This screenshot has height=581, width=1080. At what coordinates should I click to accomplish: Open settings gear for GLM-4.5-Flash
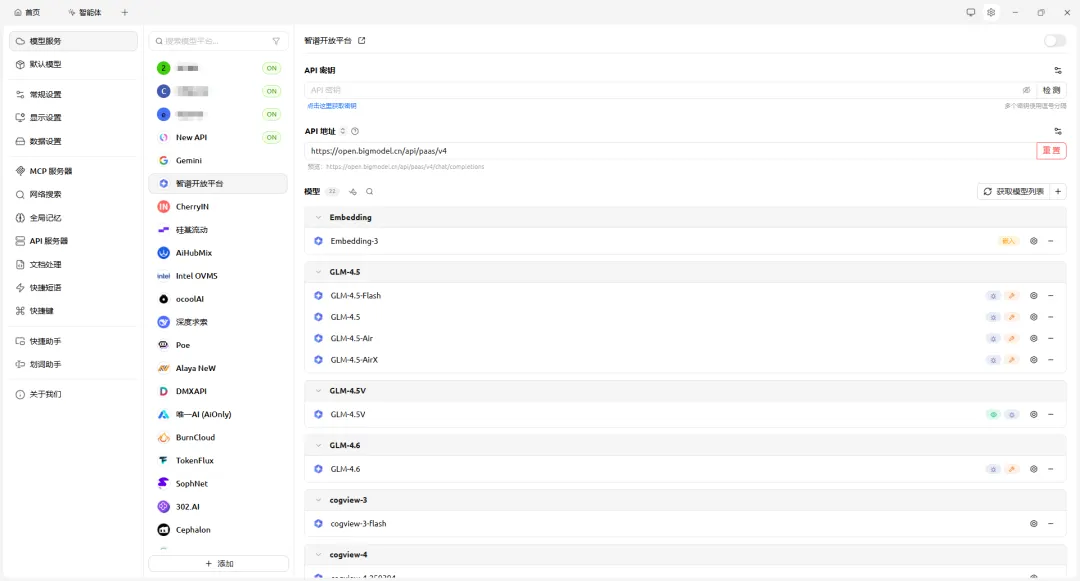[x=1034, y=295]
